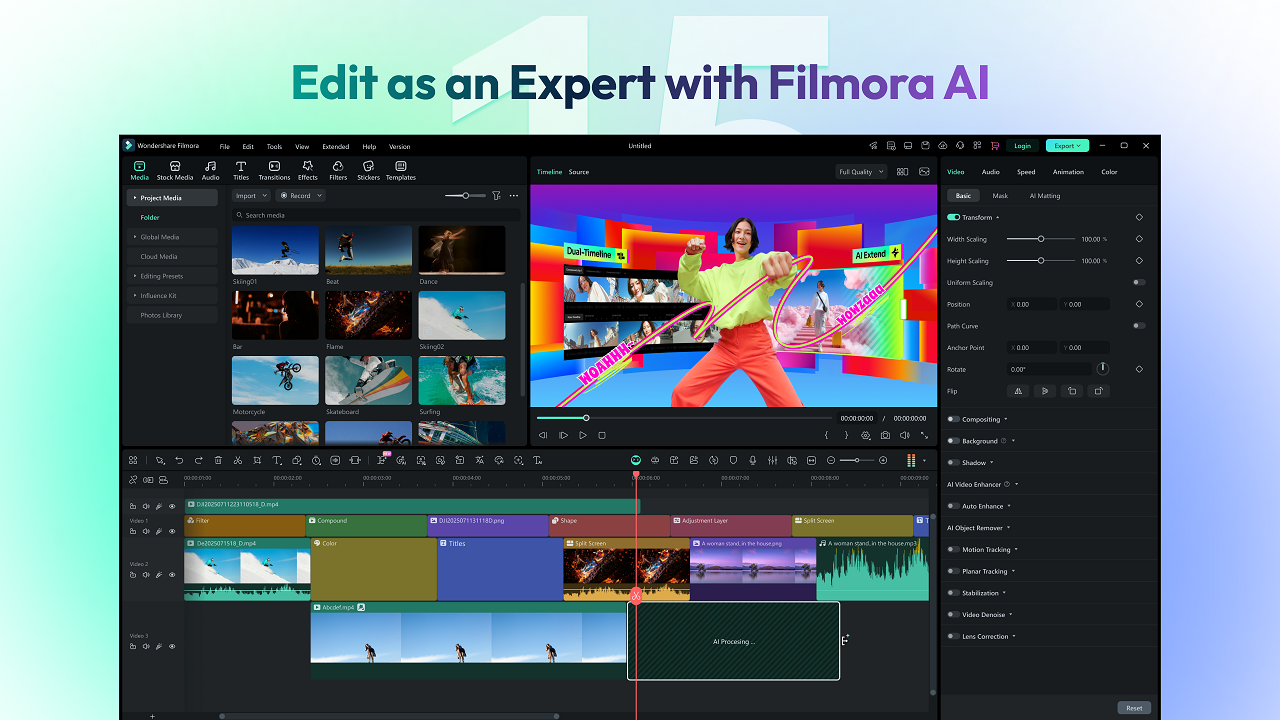Open the Stickers library
This screenshot has width=1280, height=720.
[368, 170]
